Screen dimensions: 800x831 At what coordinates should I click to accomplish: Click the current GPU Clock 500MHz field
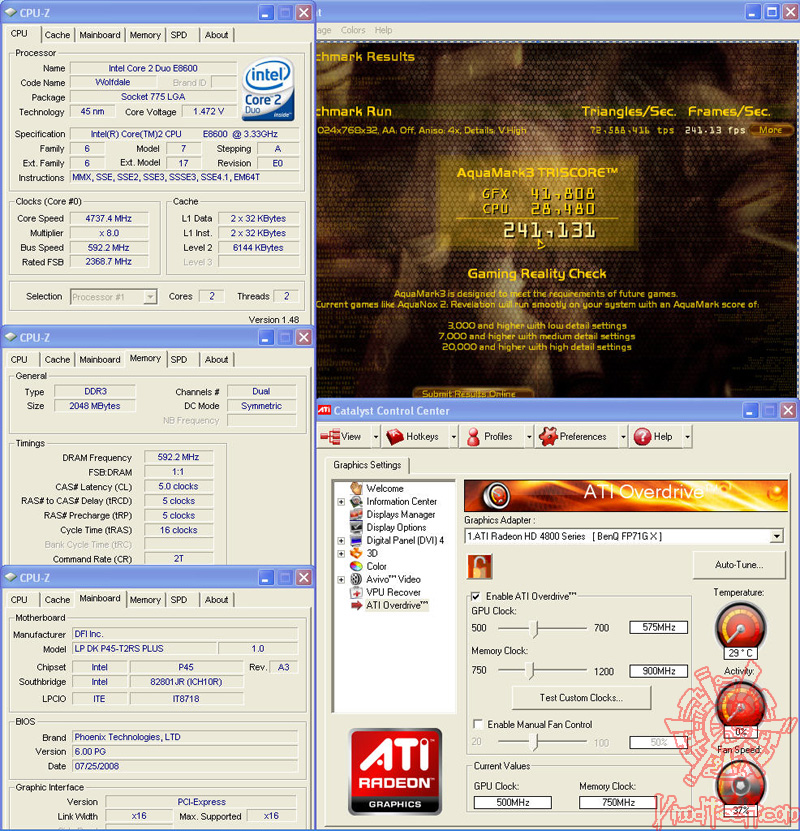point(512,802)
